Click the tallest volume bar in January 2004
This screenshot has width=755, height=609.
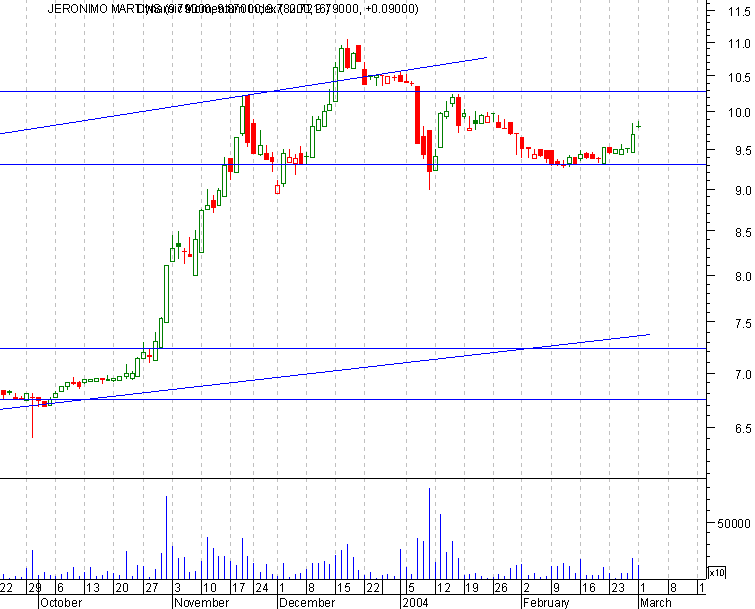click(x=429, y=533)
